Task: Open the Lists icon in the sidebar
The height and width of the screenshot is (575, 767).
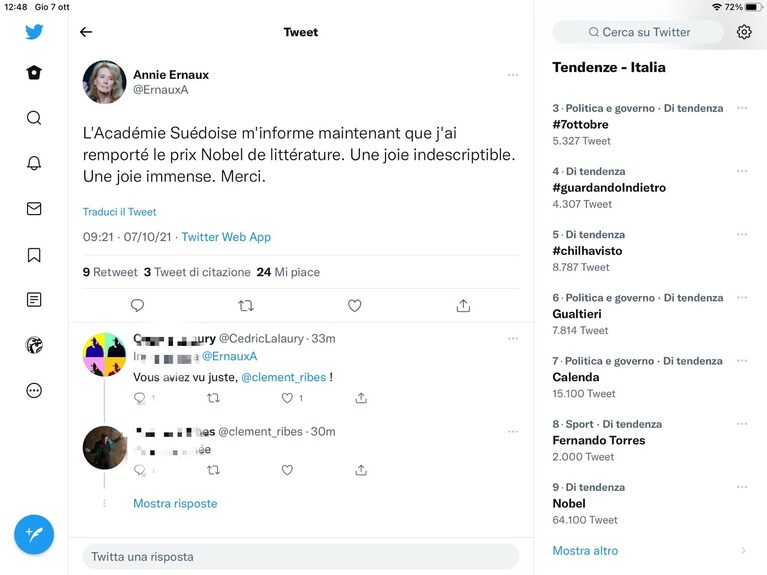Action: tap(34, 299)
